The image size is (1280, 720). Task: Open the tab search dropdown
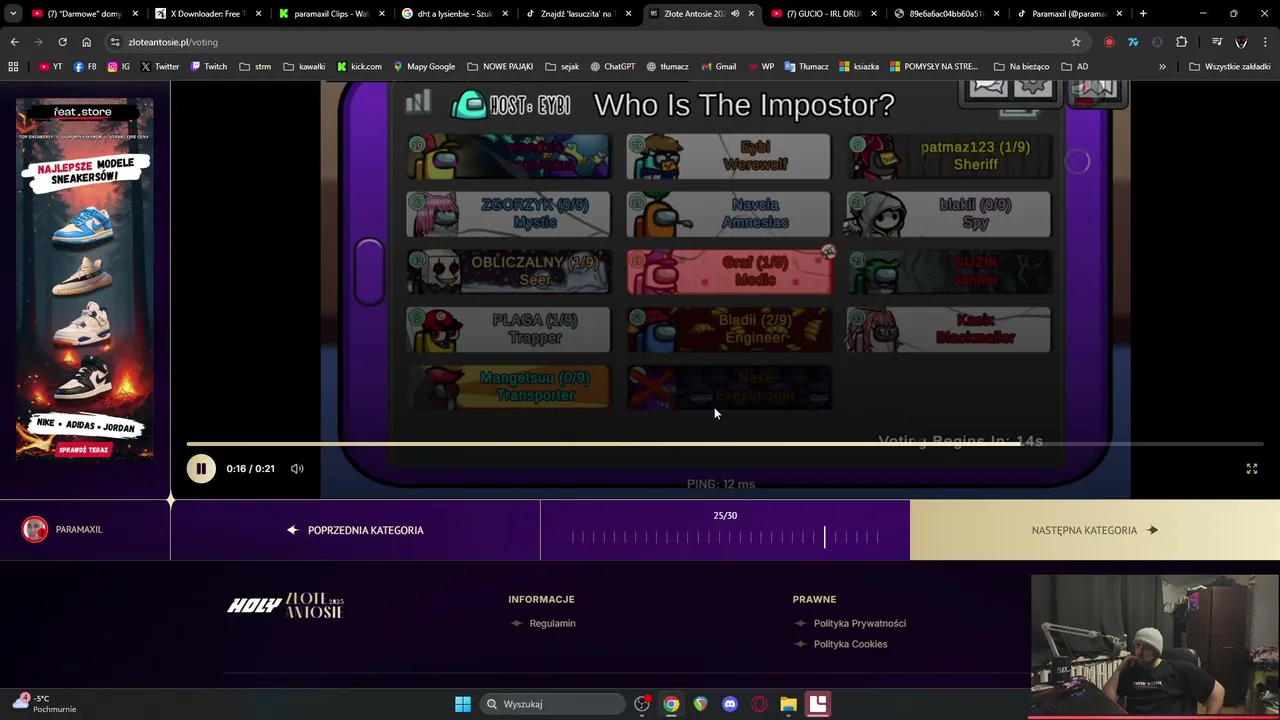pos(13,14)
